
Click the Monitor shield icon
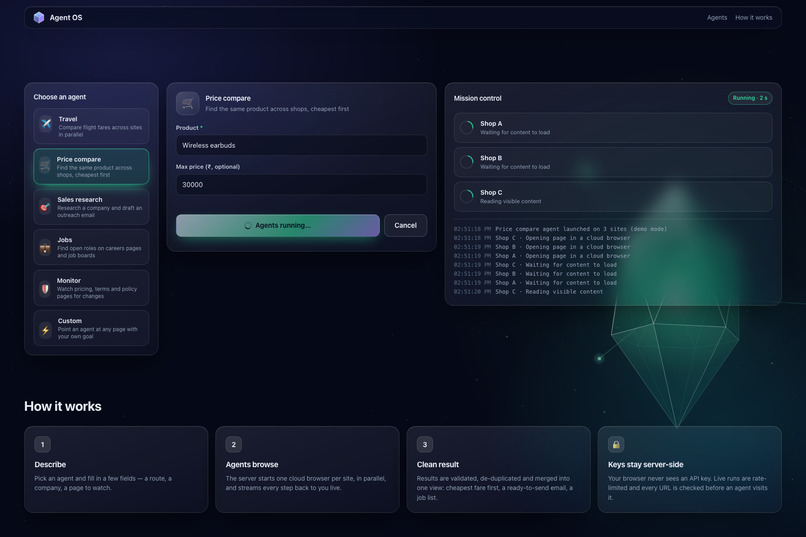[45, 288]
